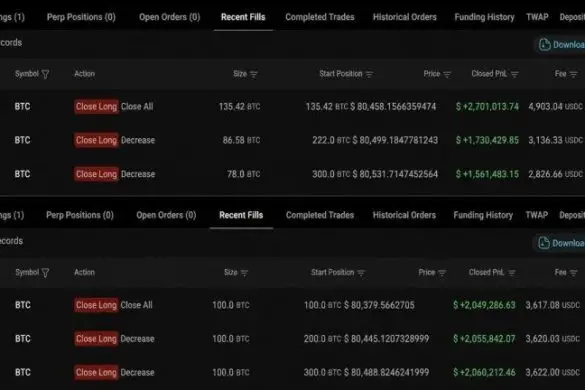Sort by Size in the upper table
Image resolution: width=585 pixels, height=390 pixels.
coord(254,74)
